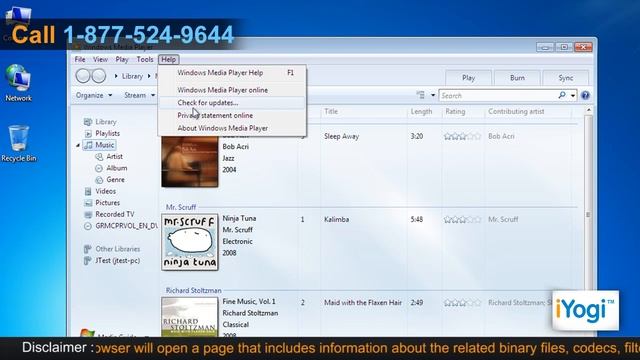This screenshot has height=360, width=640.
Task: Choose Check for updates...
Action: pyautogui.click(x=232, y=103)
